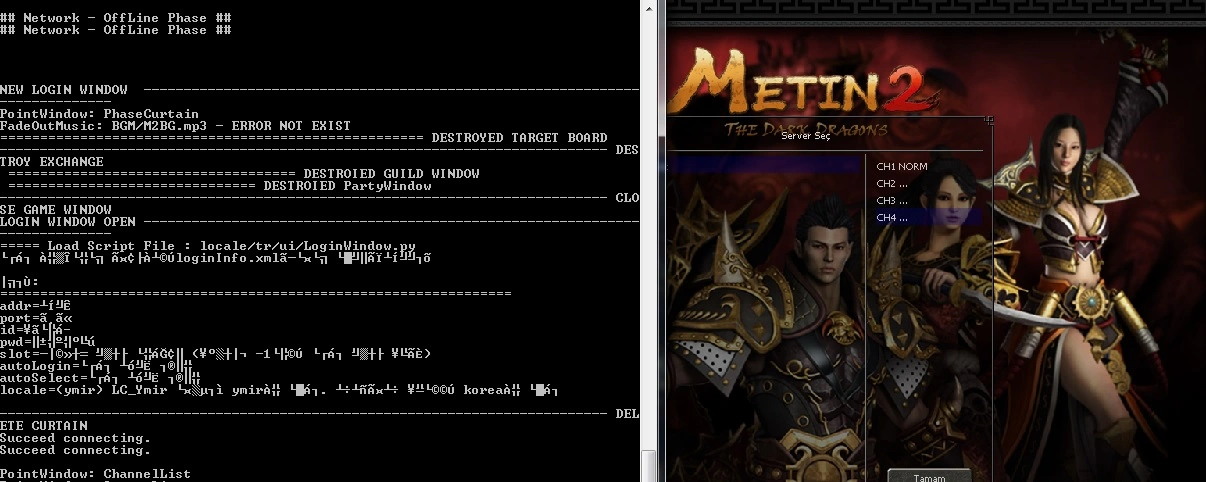Click 'PointWindow: ChannelList' console line
The width and height of the screenshot is (1206, 482).
(96, 474)
